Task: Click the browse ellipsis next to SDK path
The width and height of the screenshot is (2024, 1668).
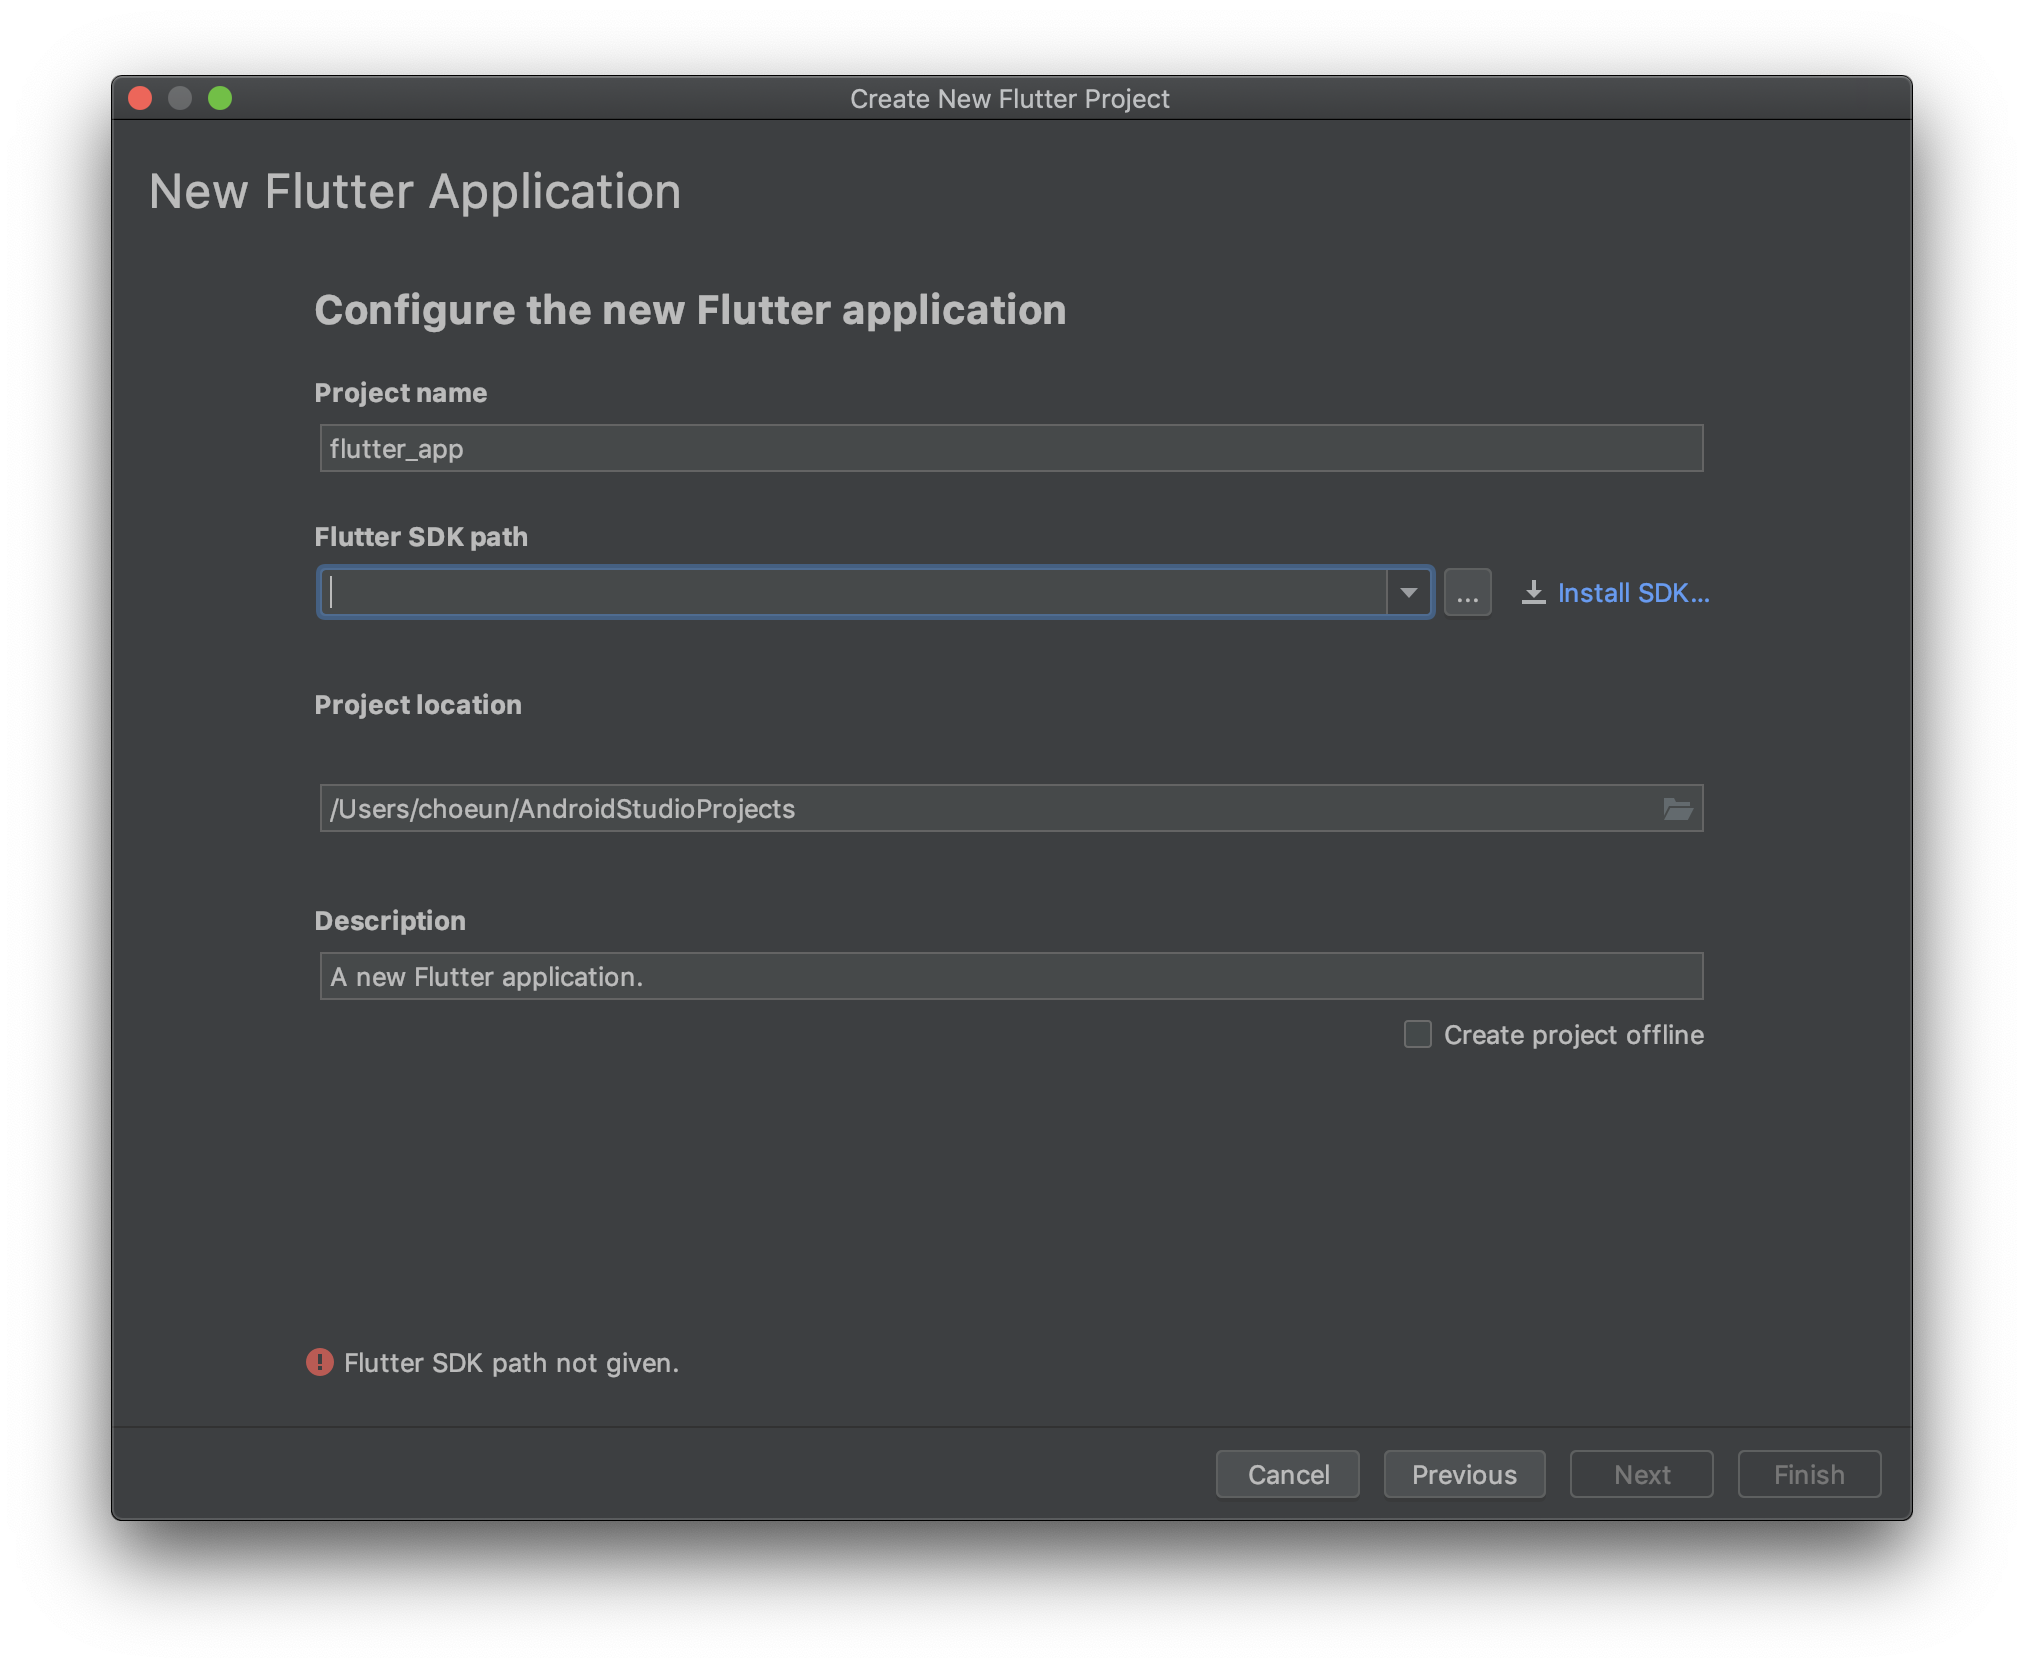Action: 1467,592
